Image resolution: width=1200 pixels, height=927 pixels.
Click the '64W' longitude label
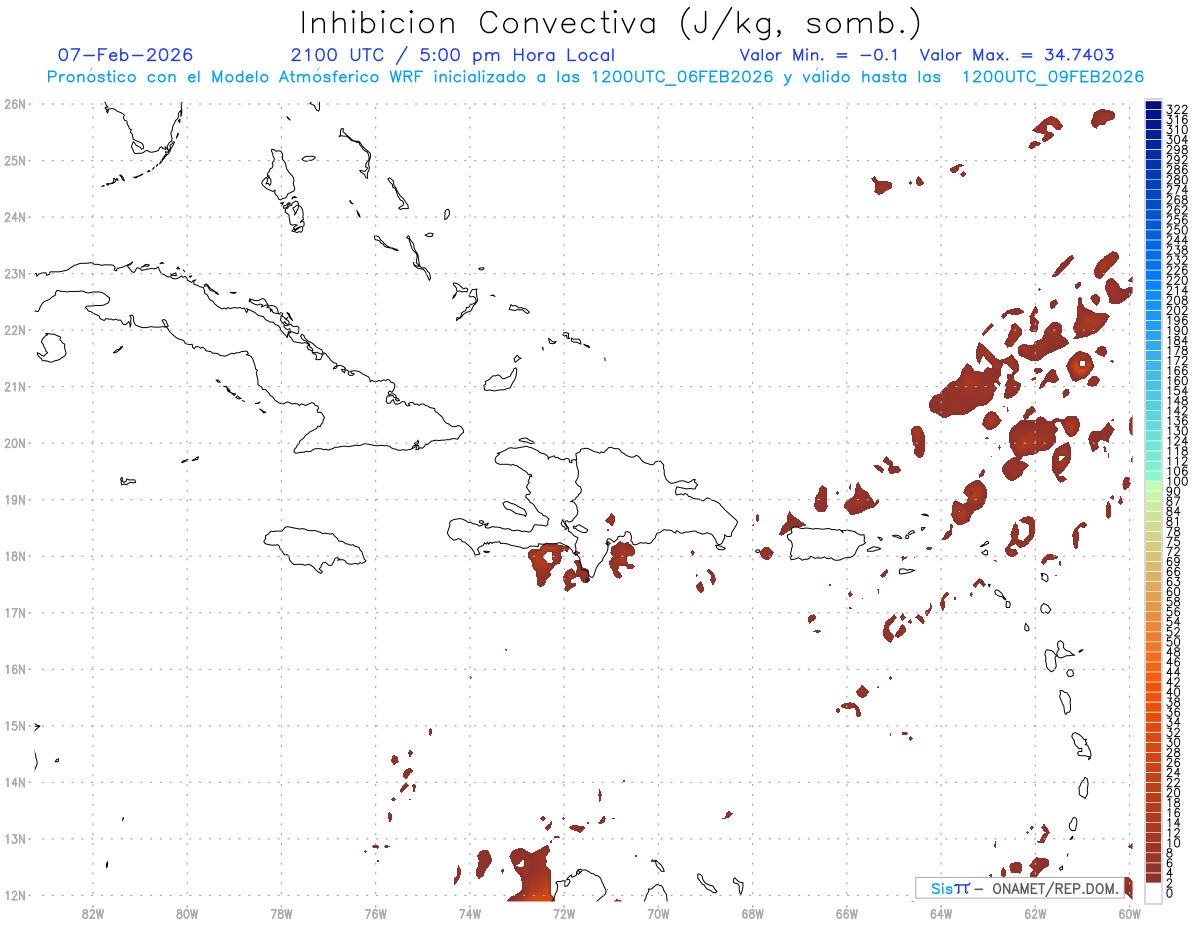click(x=941, y=912)
